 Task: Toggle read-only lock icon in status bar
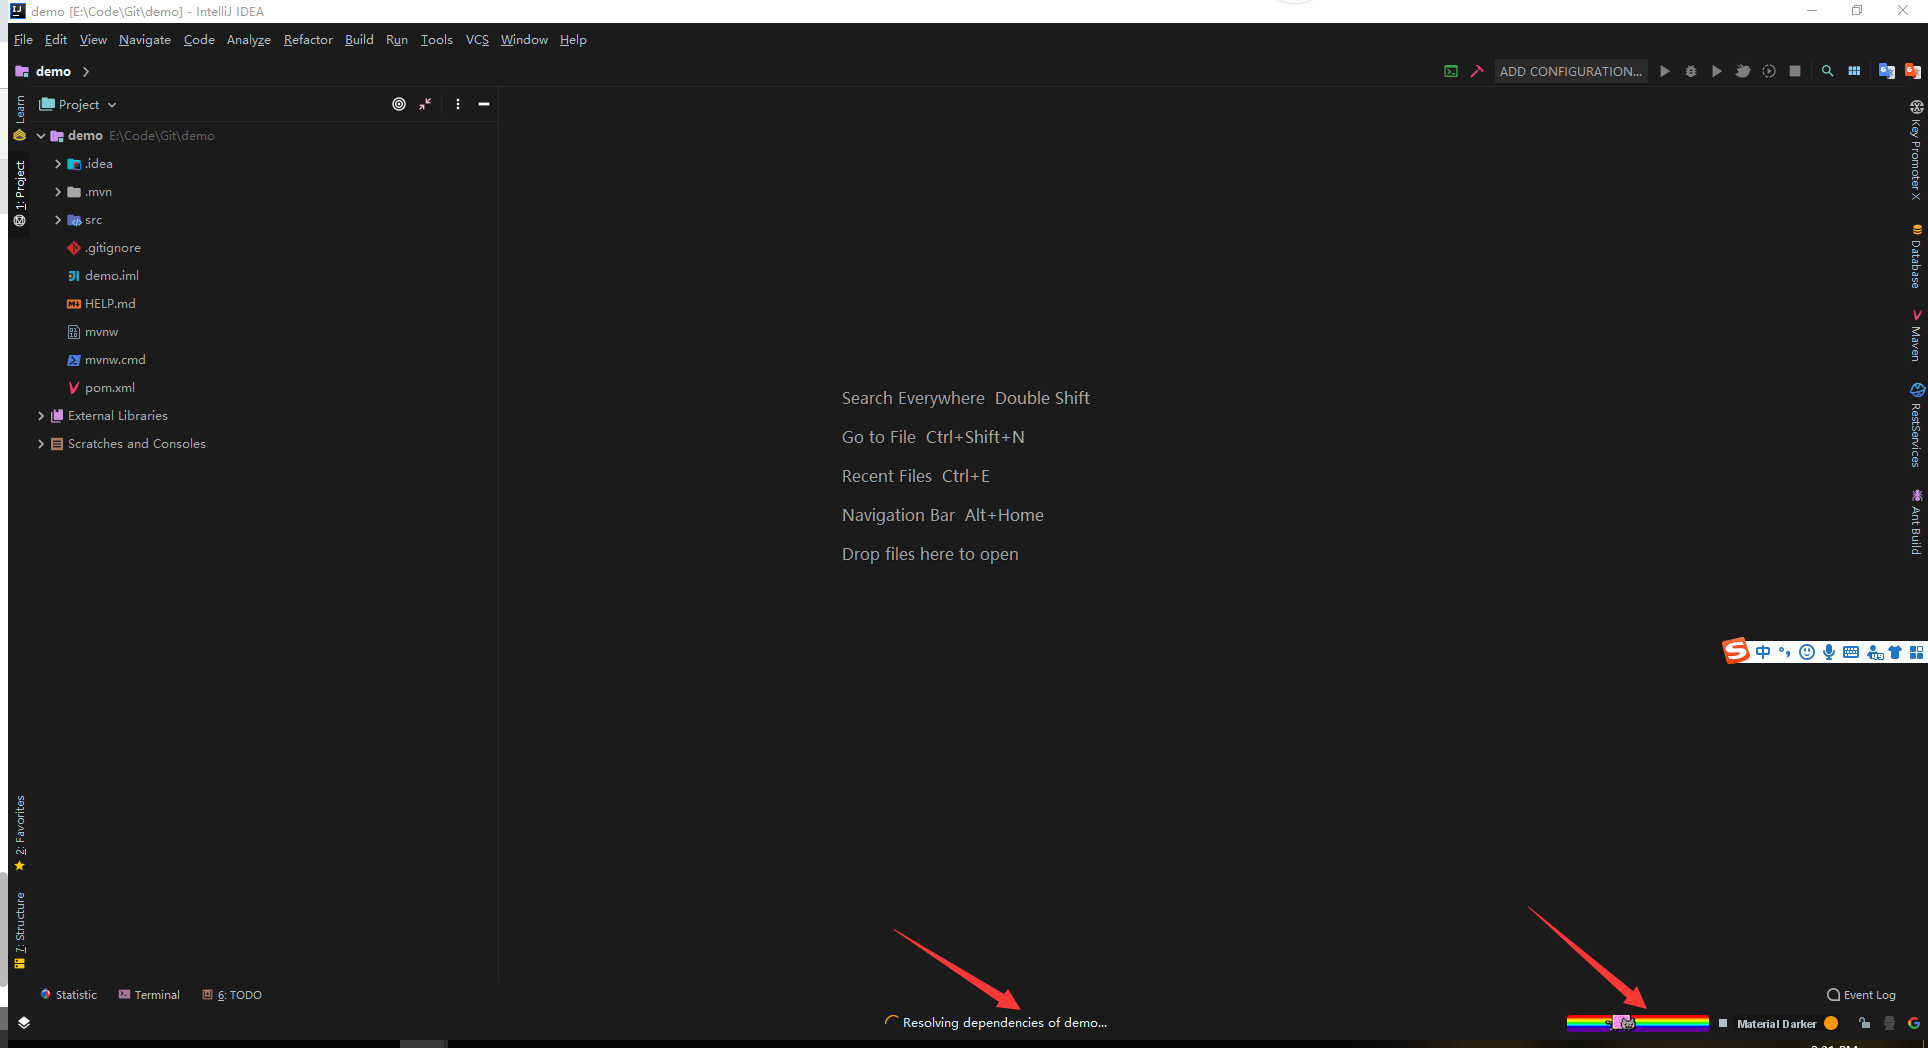(1865, 1023)
